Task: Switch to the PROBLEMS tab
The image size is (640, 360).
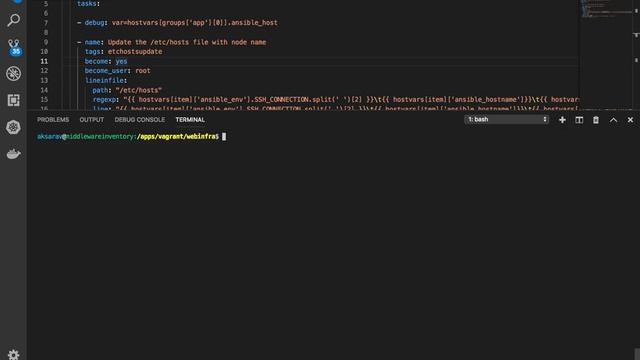Action: pos(53,120)
